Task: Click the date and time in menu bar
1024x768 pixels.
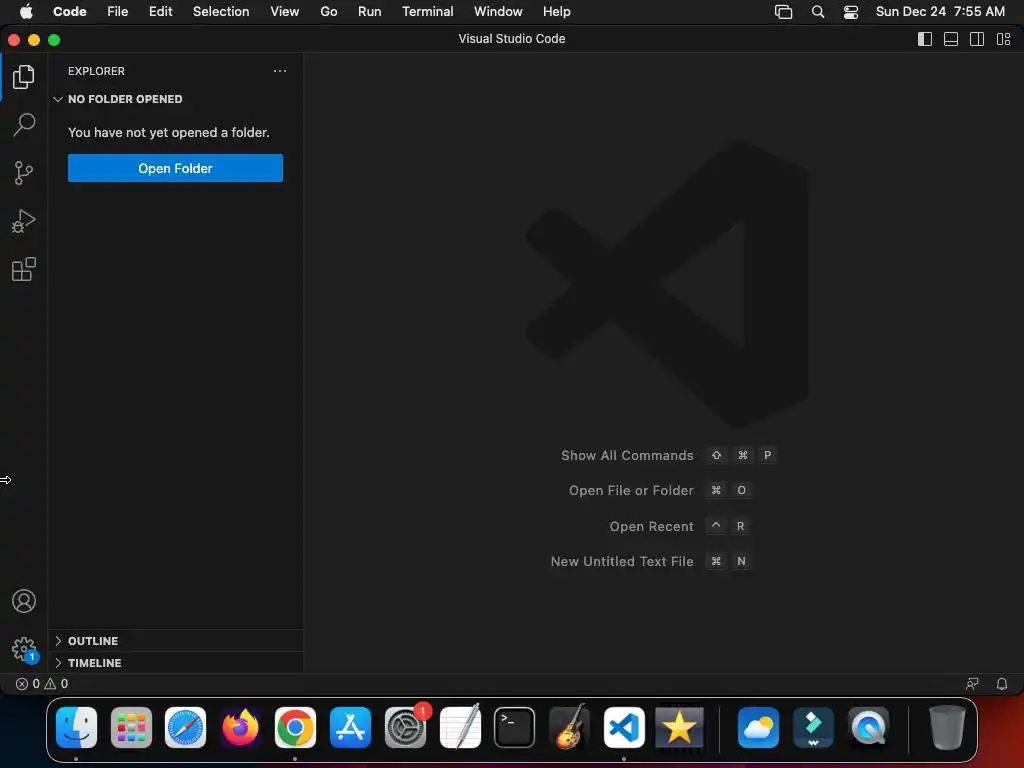Action: click(x=940, y=12)
